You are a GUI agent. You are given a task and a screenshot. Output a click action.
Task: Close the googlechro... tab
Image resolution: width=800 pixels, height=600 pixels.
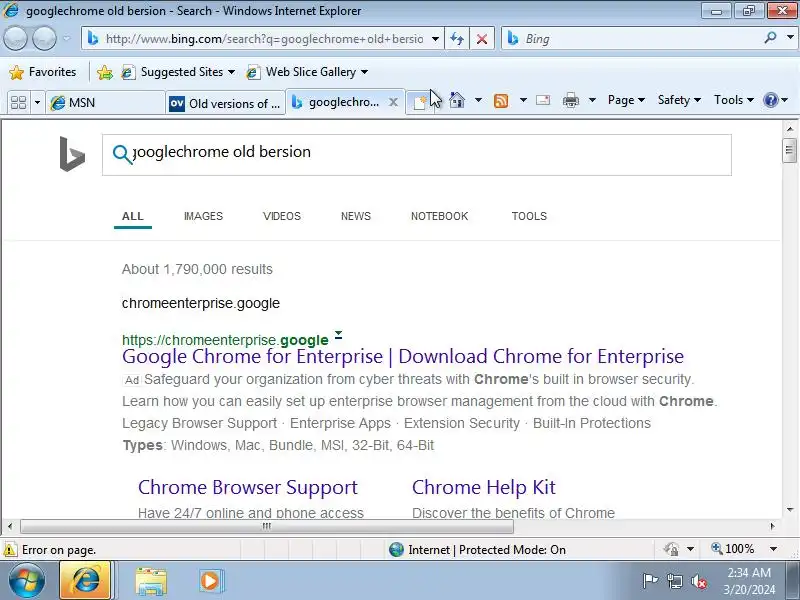pyautogui.click(x=393, y=102)
